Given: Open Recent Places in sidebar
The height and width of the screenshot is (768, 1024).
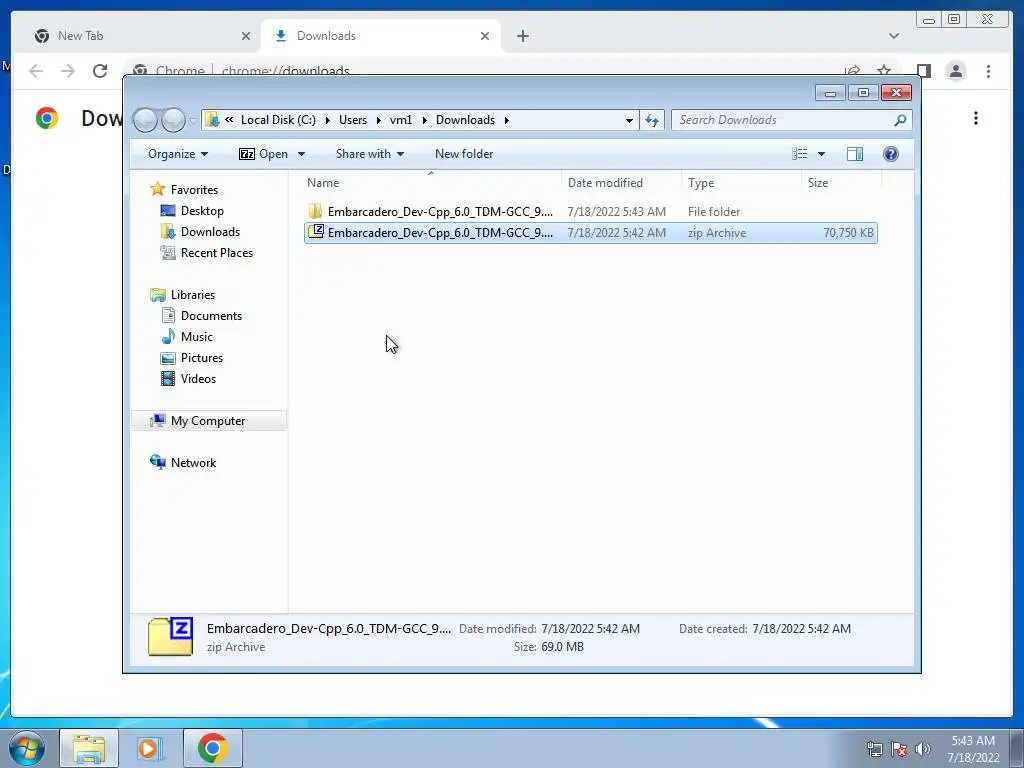Looking at the screenshot, I should 216,253.
